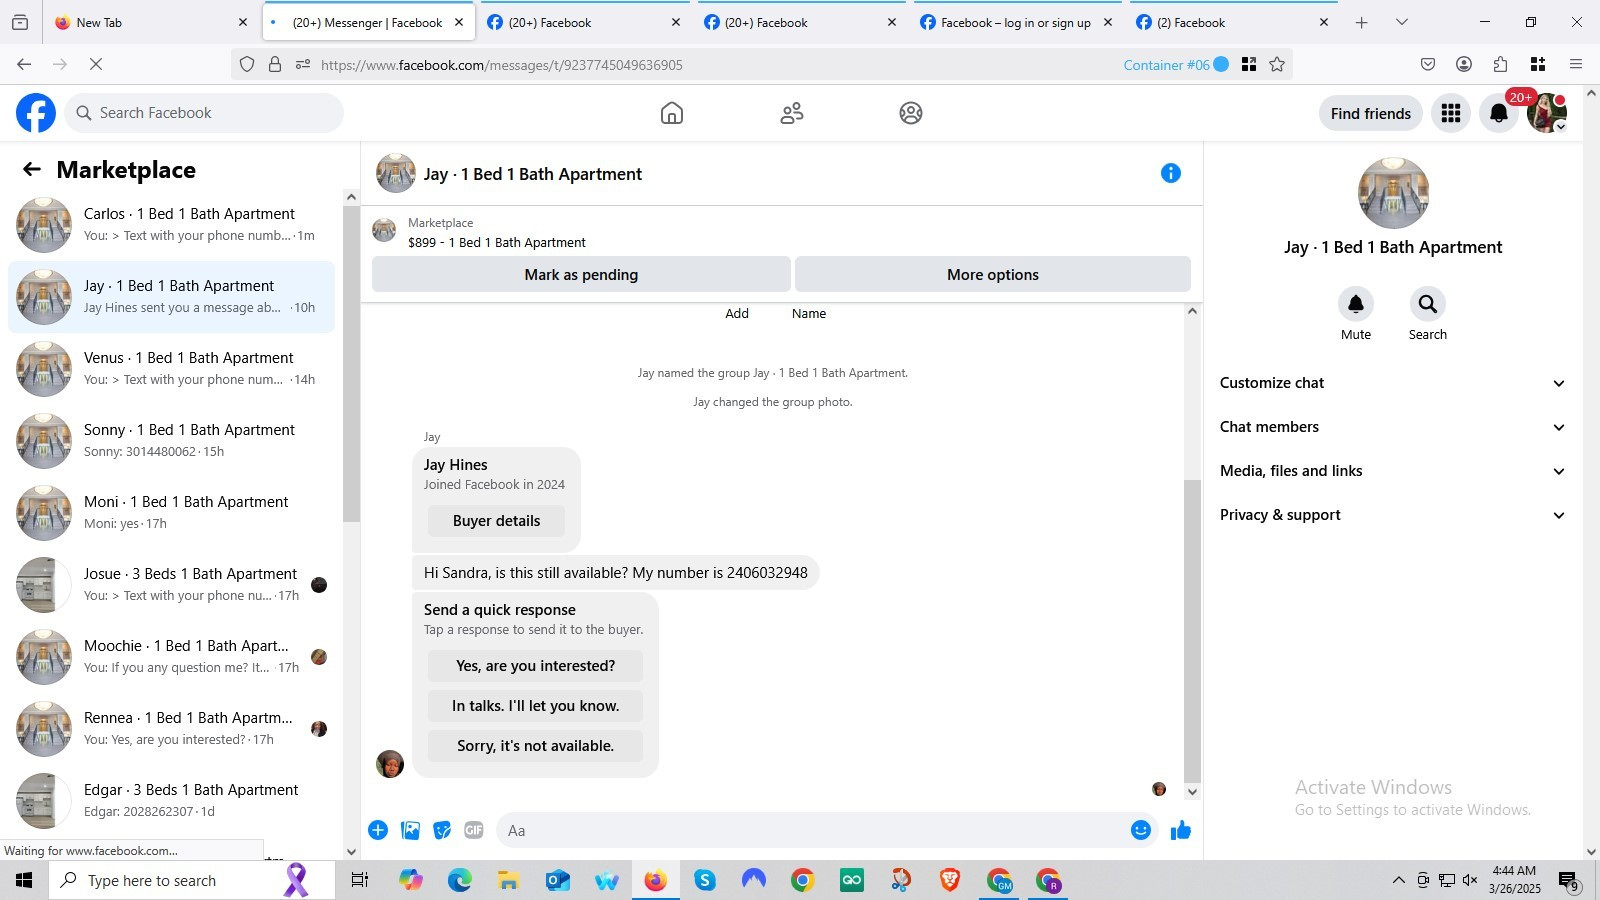Image resolution: width=1600 pixels, height=900 pixels.
Task: Open Carlos · 1 Bed 1 Bath Apartment chat
Action: coord(171,225)
